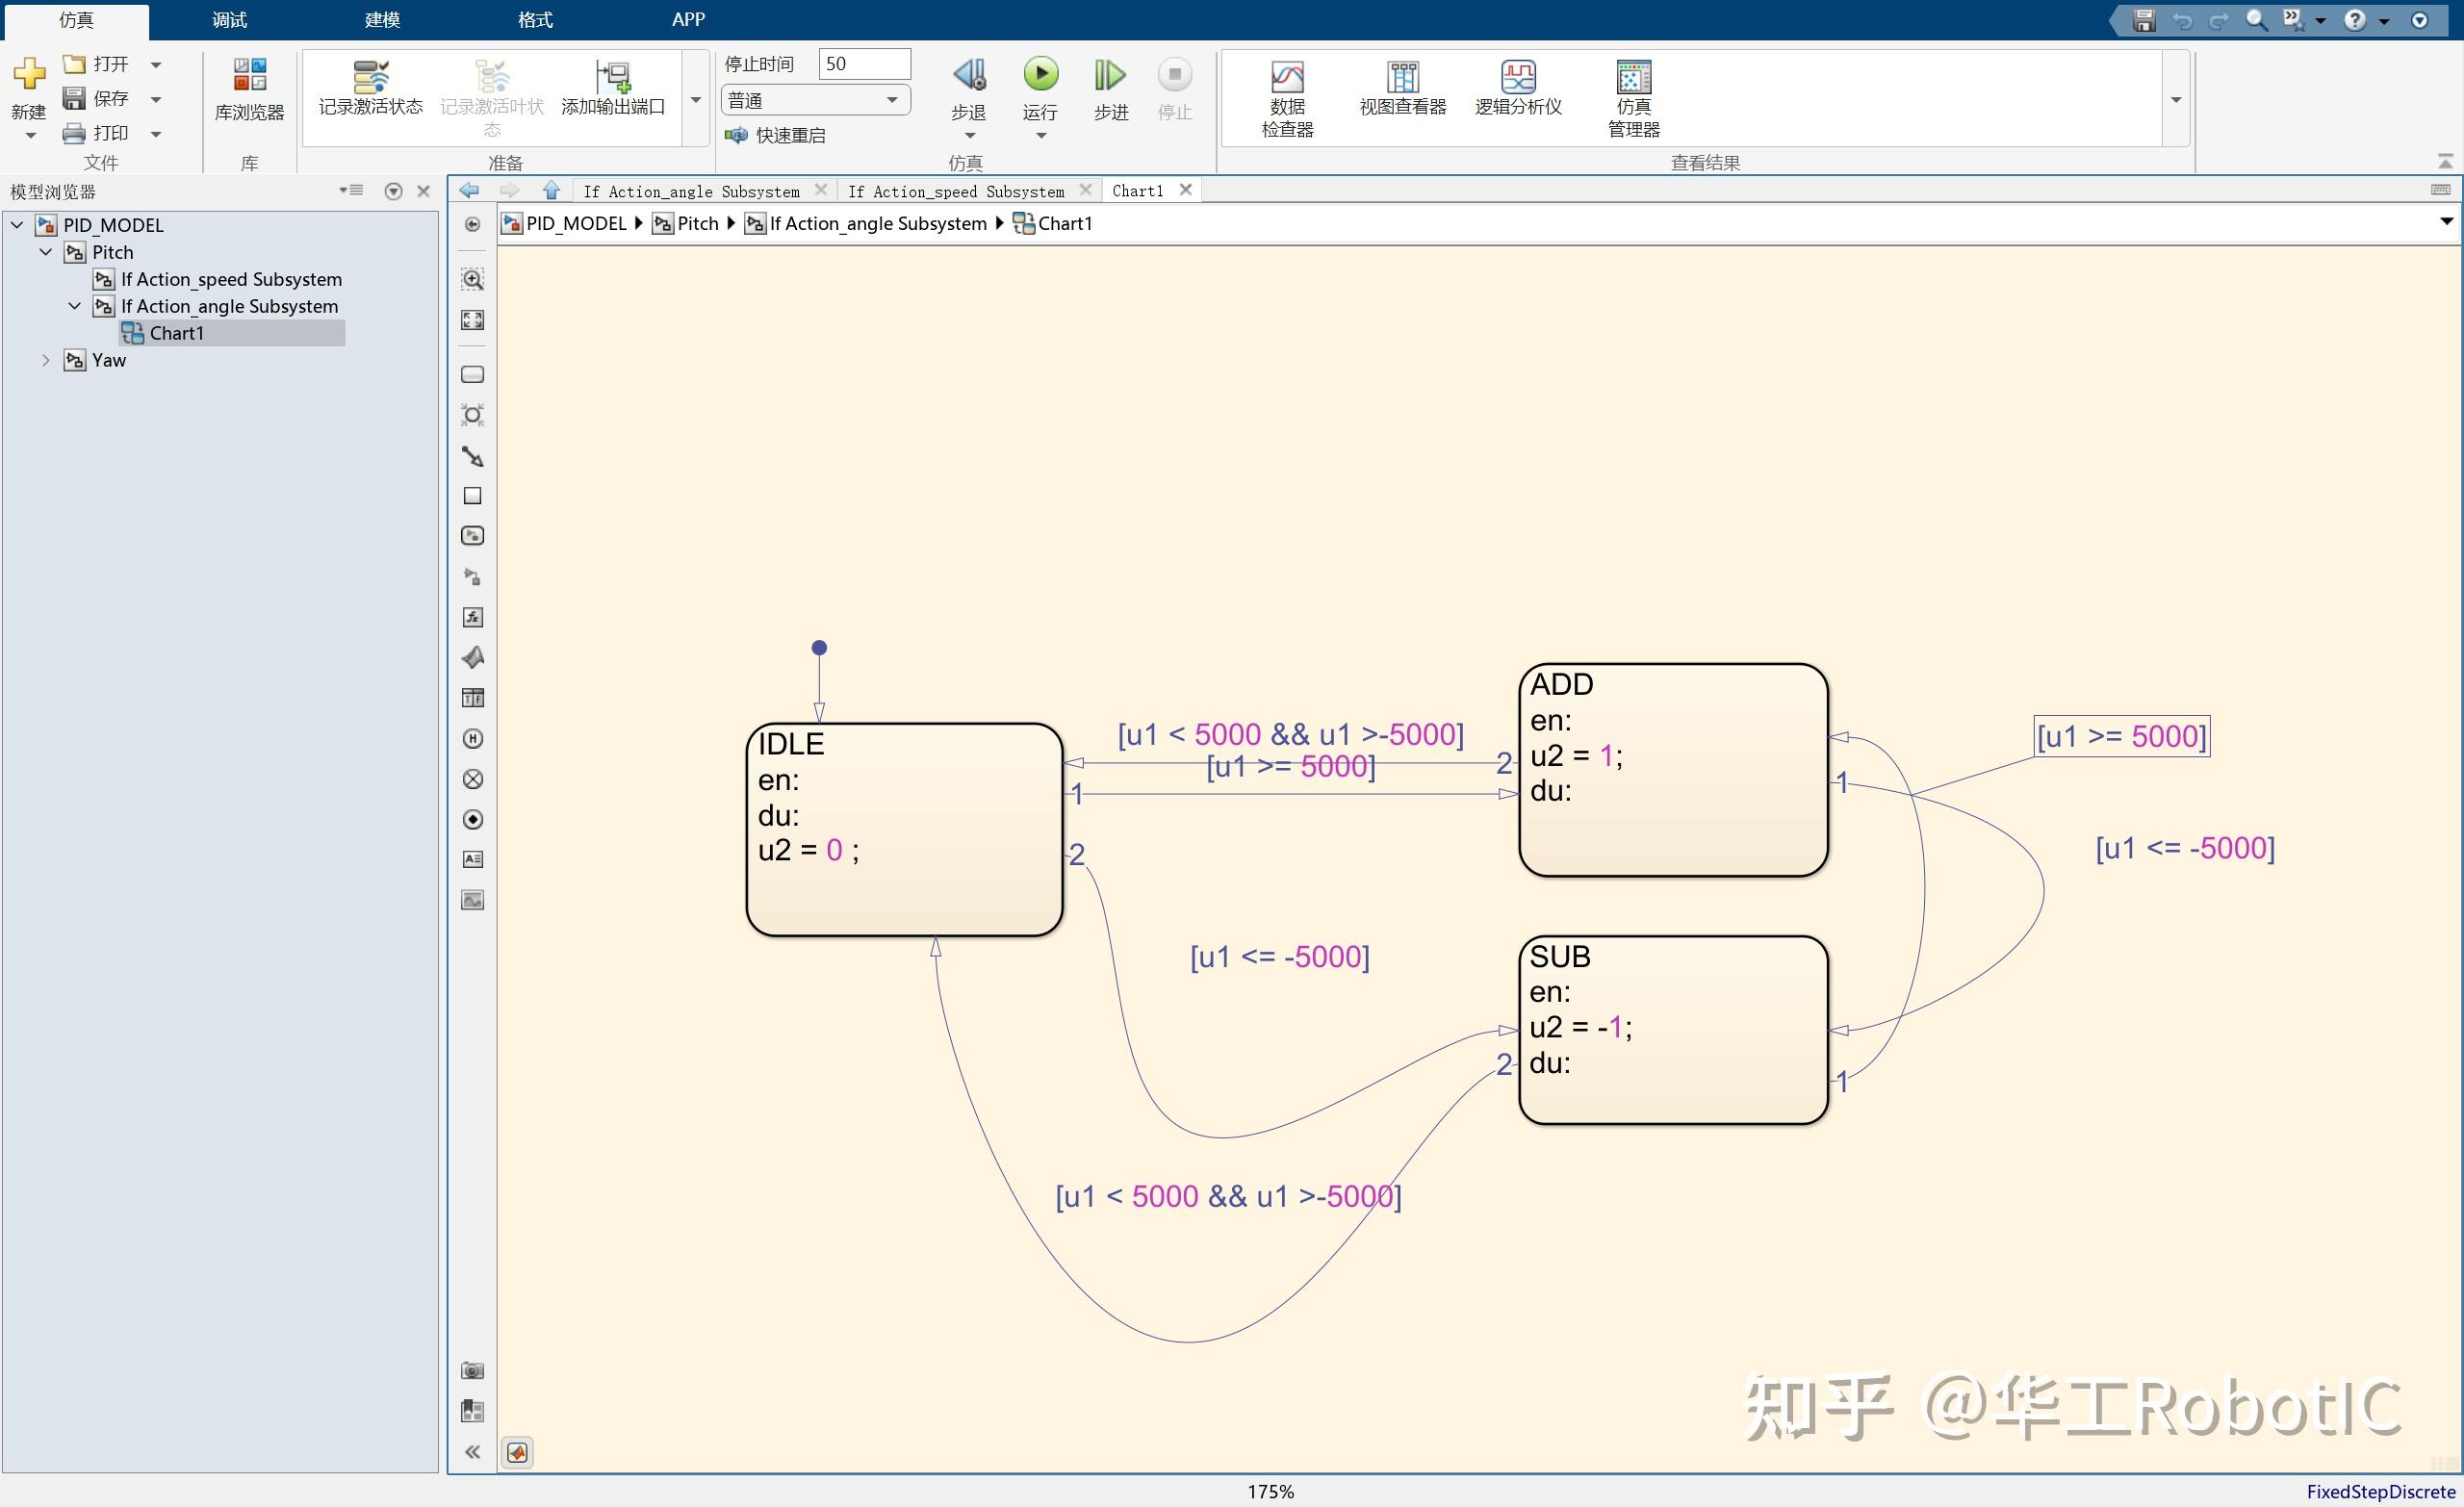
Task: Launch the Logic Analyzer (逻辑分析仪)
Action: click(1517, 78)
